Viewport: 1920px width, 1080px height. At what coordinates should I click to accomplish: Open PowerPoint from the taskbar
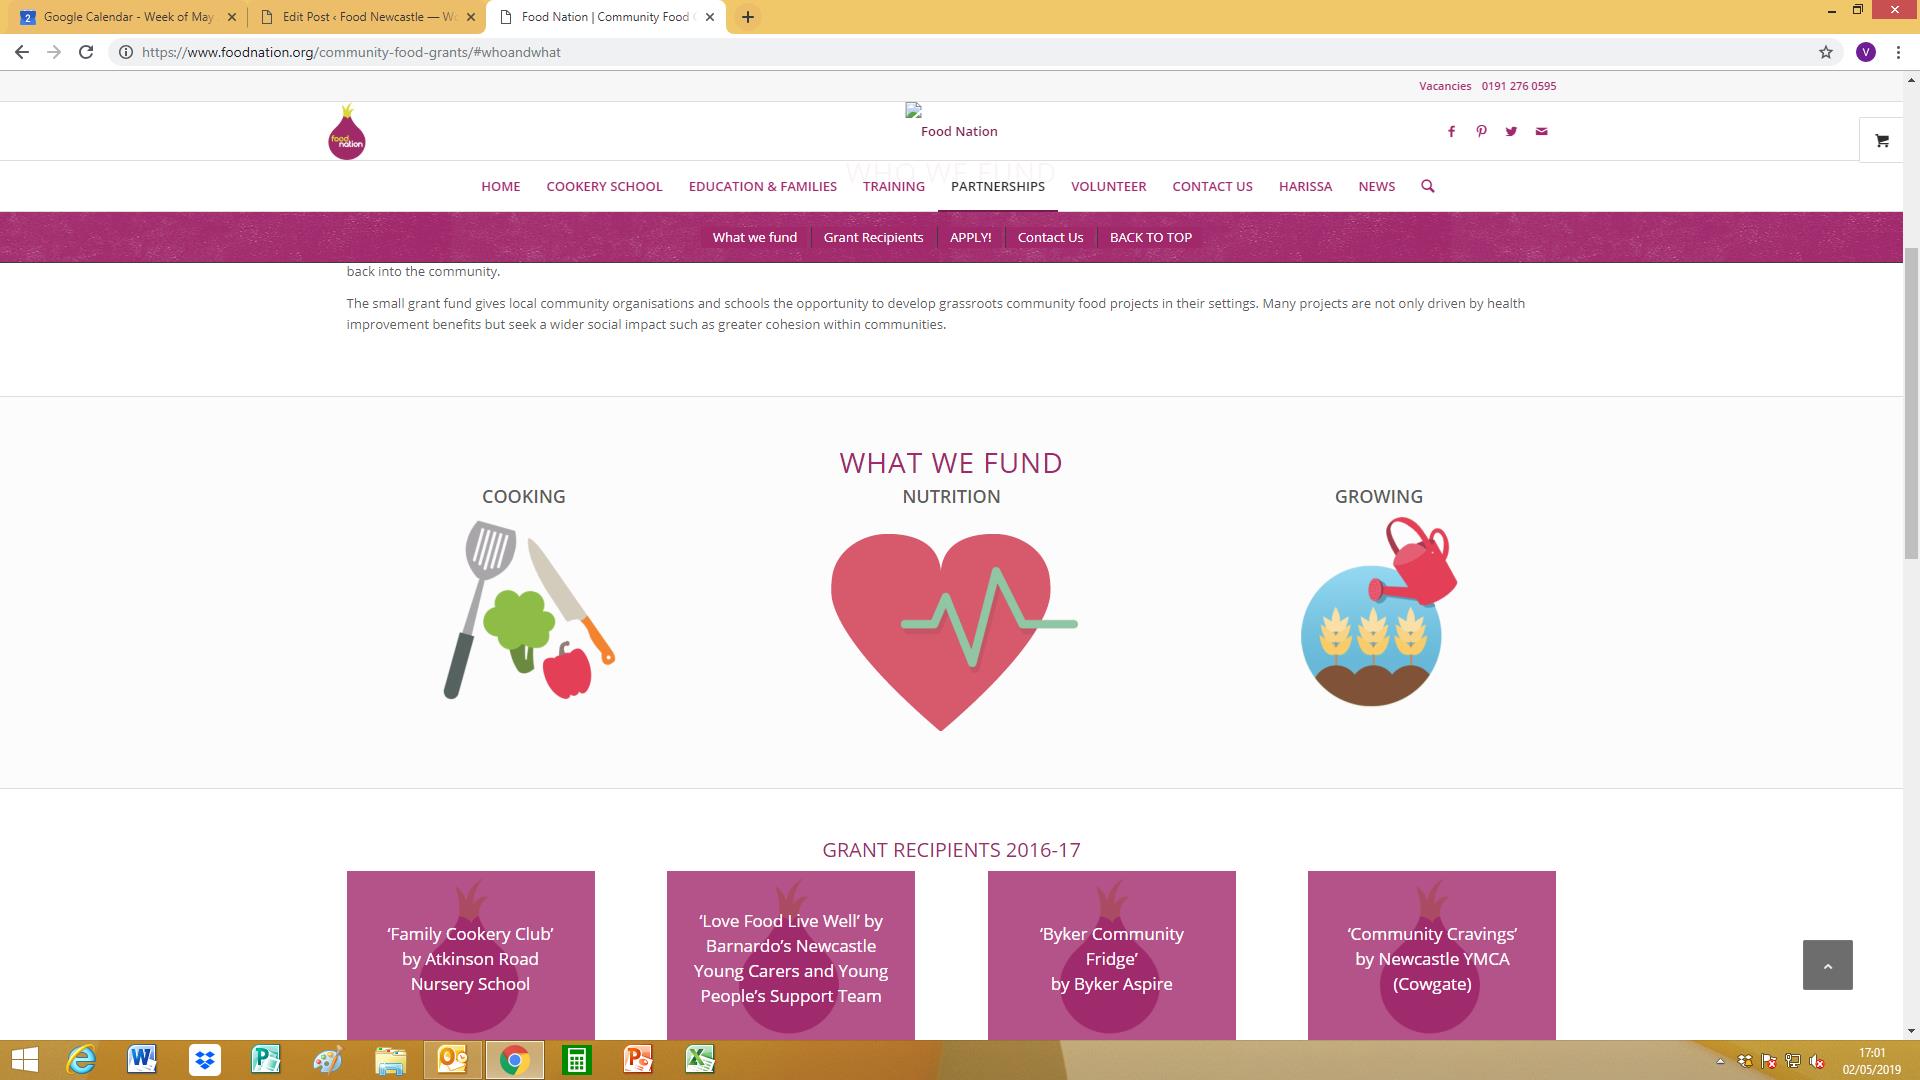click(638, 1059)
